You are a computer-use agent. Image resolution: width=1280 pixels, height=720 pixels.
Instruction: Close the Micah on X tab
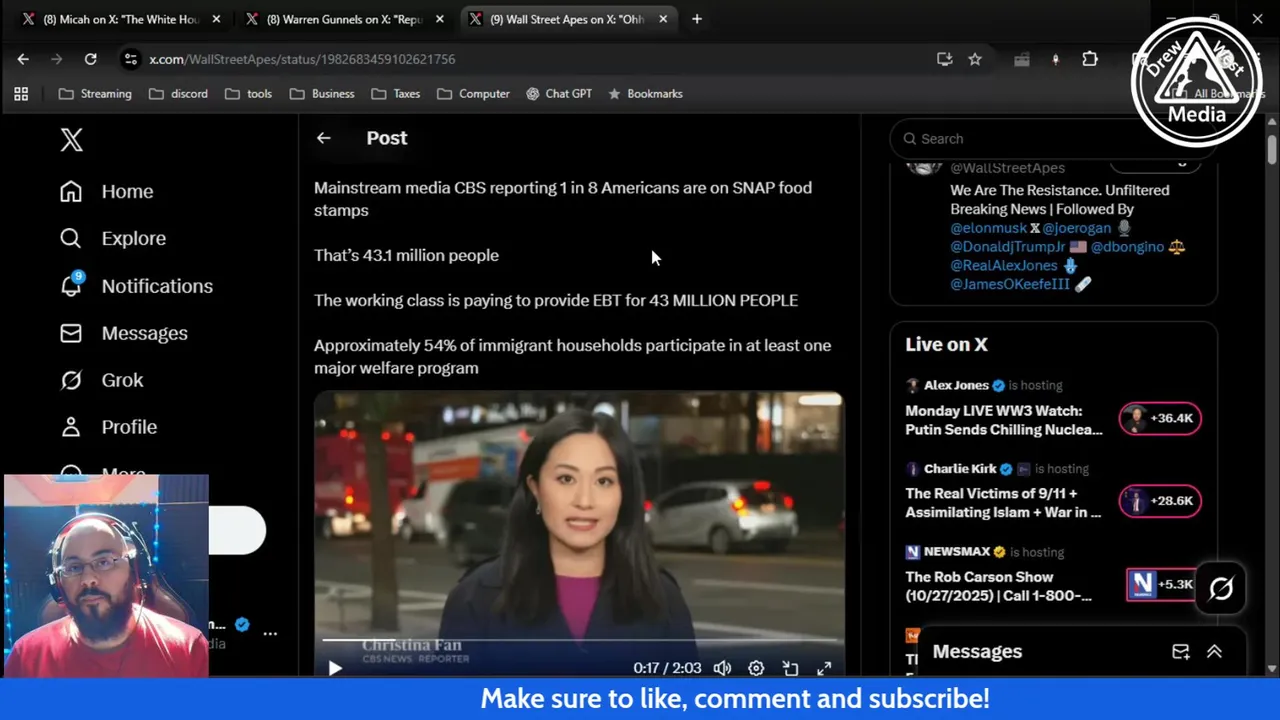(216, 19)
